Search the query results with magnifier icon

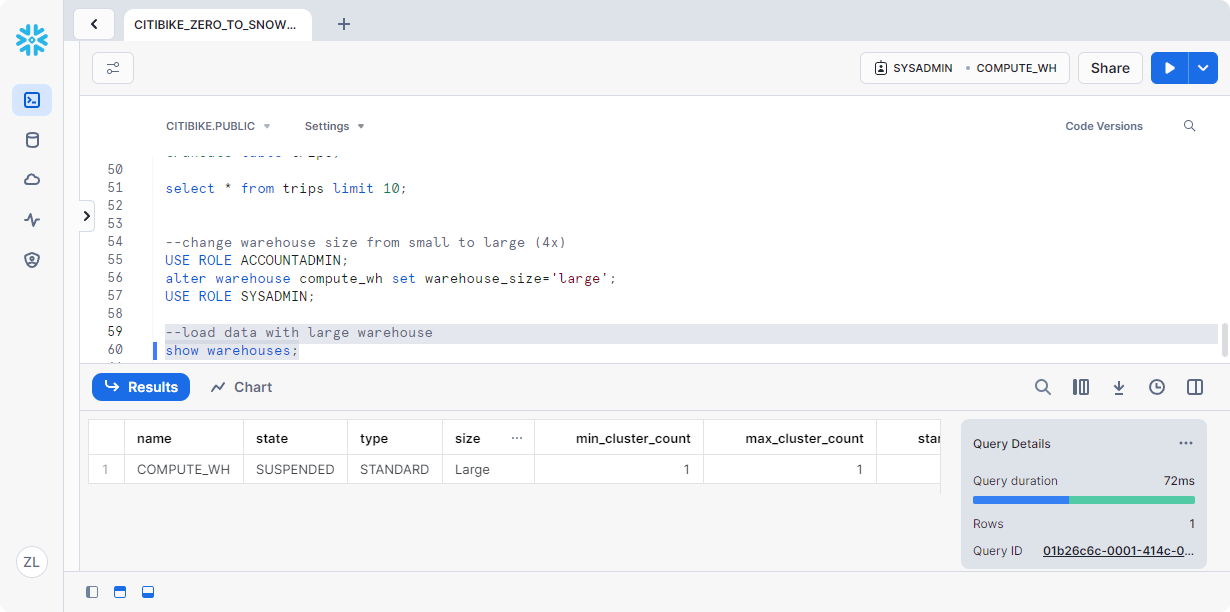tap(1043, 387)
